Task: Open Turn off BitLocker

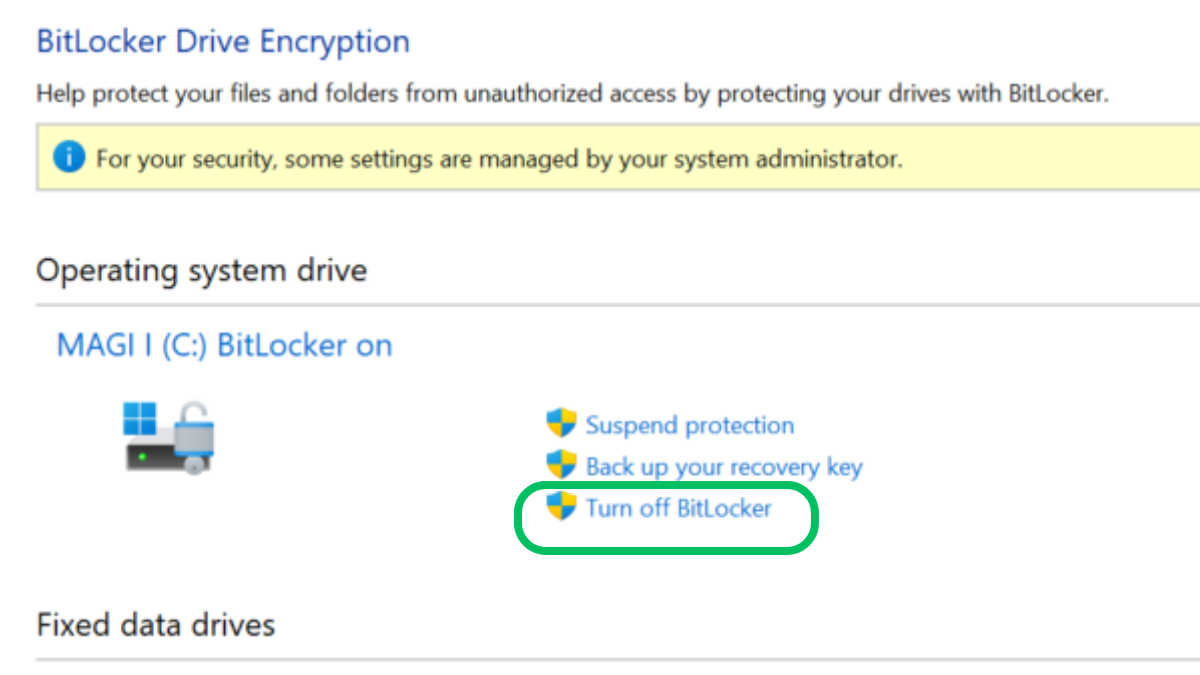Action: (679, 509)
